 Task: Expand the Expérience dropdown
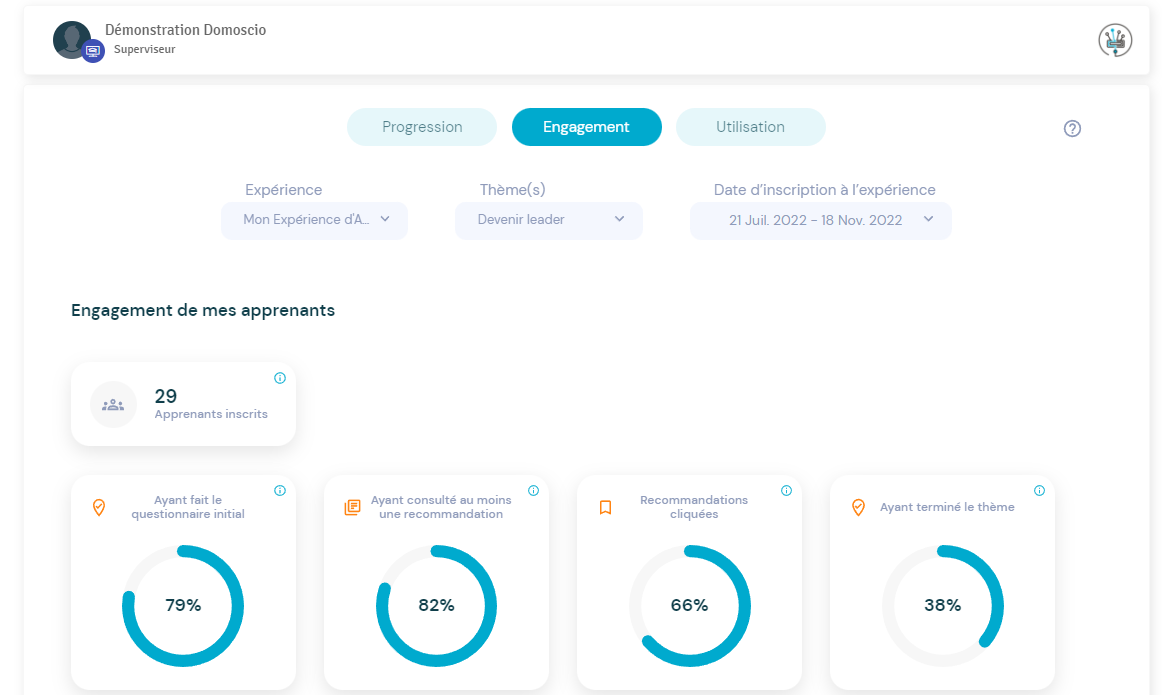coord(314,220)
